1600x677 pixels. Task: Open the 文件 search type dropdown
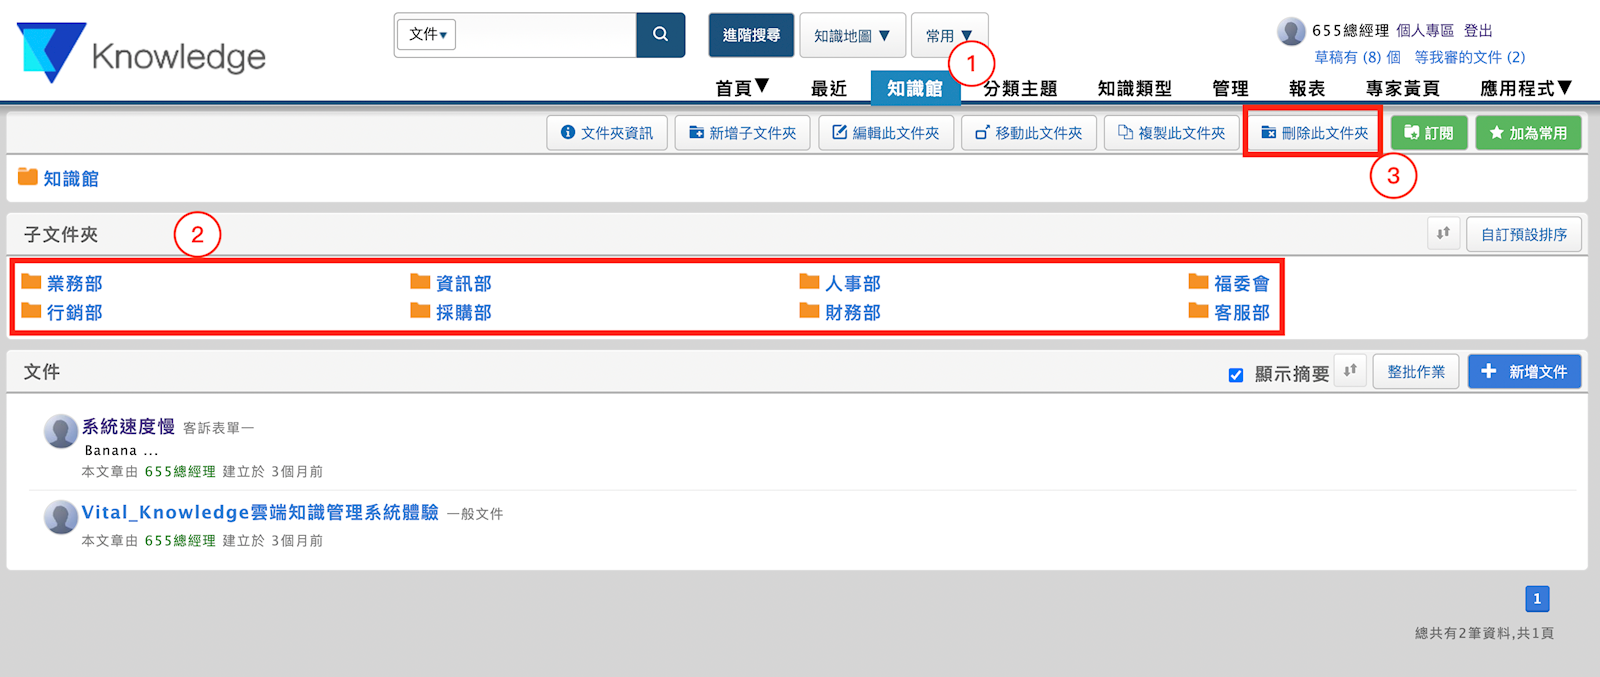[x=428, y=35]
